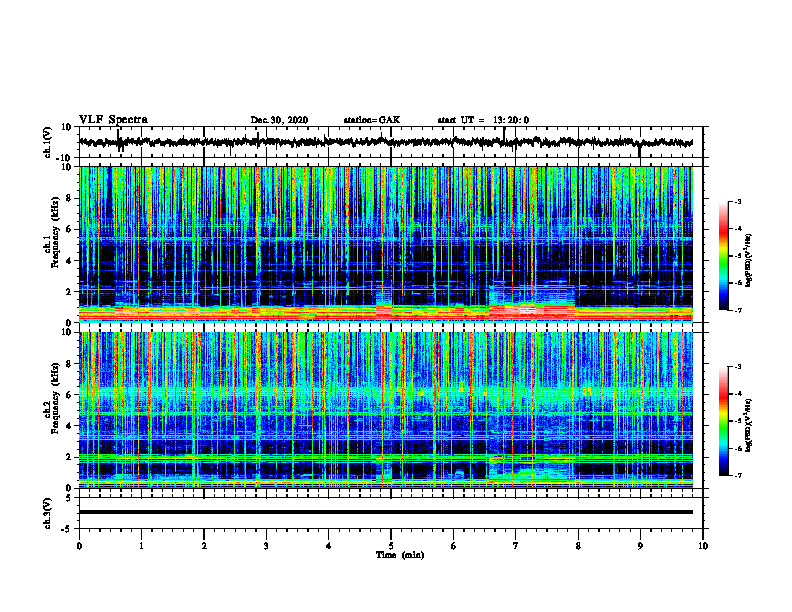The height and width of the screenshot is (612, 792).
Task: Click the -3 label on ch.2 colorbar
Action: 737,367
